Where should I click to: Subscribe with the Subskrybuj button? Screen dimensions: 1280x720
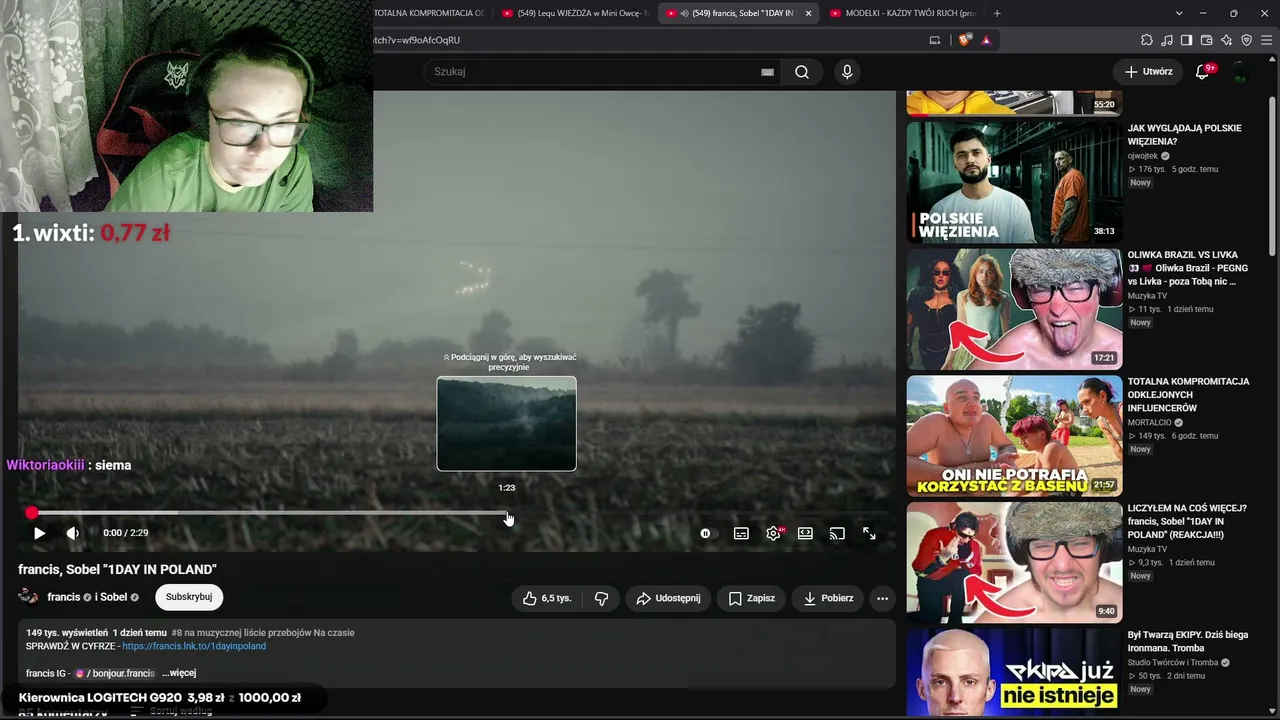tap(189, 597)
